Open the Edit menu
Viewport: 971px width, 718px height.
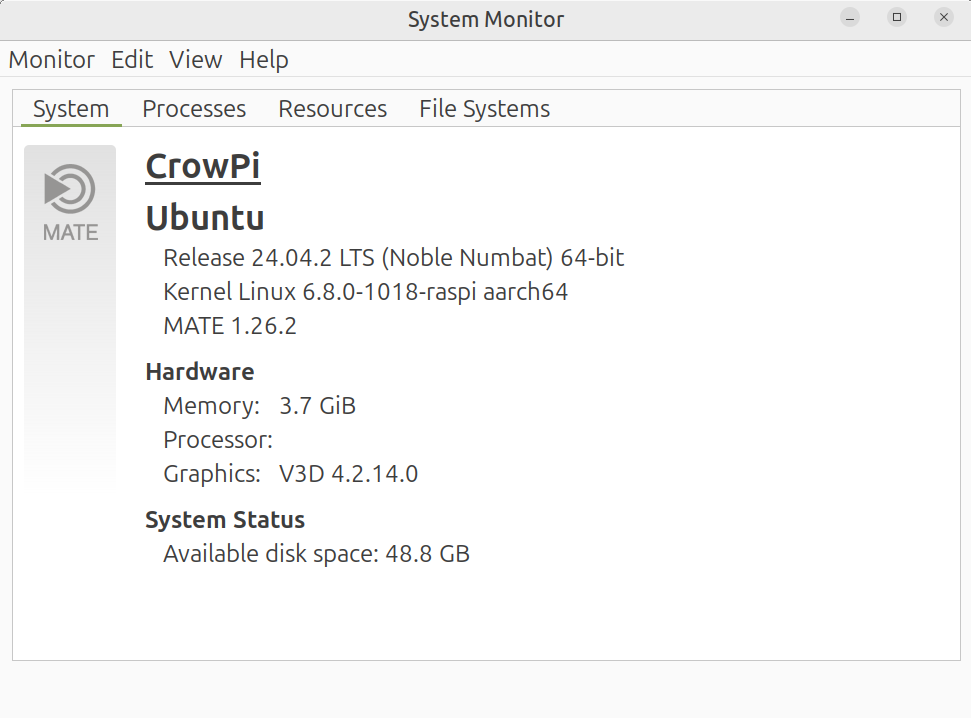pos(132,60)
